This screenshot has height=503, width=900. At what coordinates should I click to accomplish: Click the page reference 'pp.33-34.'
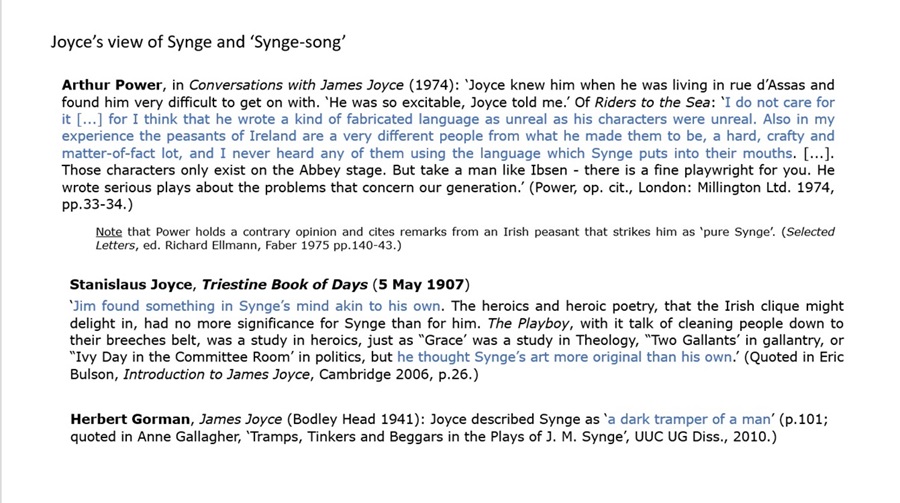[94, 204]
